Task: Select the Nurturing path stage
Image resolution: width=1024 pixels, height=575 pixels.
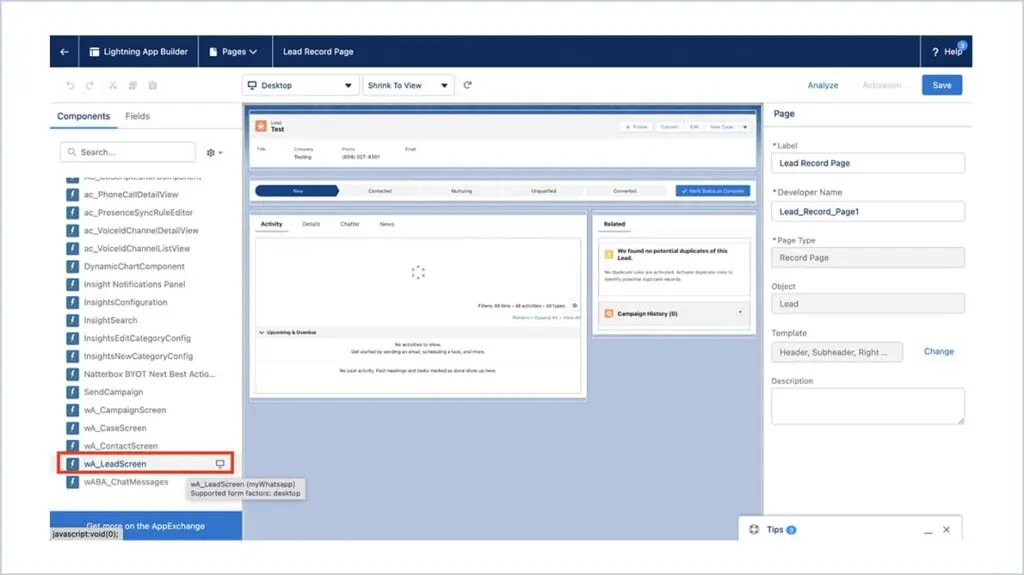Action: click(x=461, y=191)
